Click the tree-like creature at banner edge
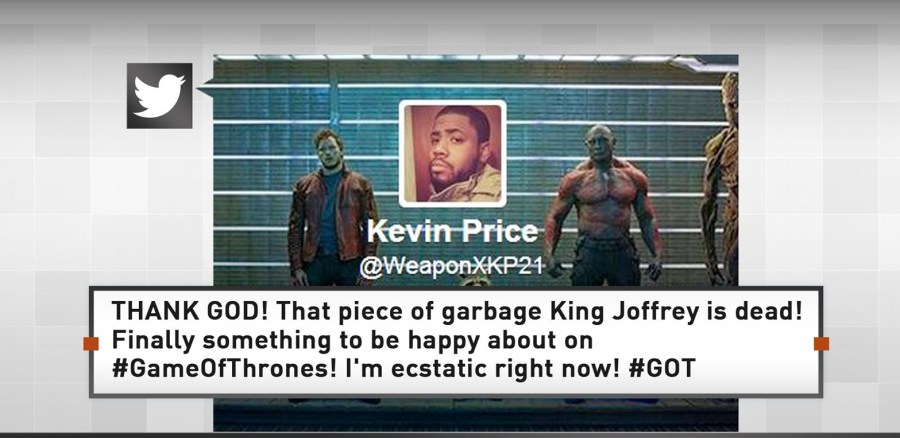 pos(720,178)
